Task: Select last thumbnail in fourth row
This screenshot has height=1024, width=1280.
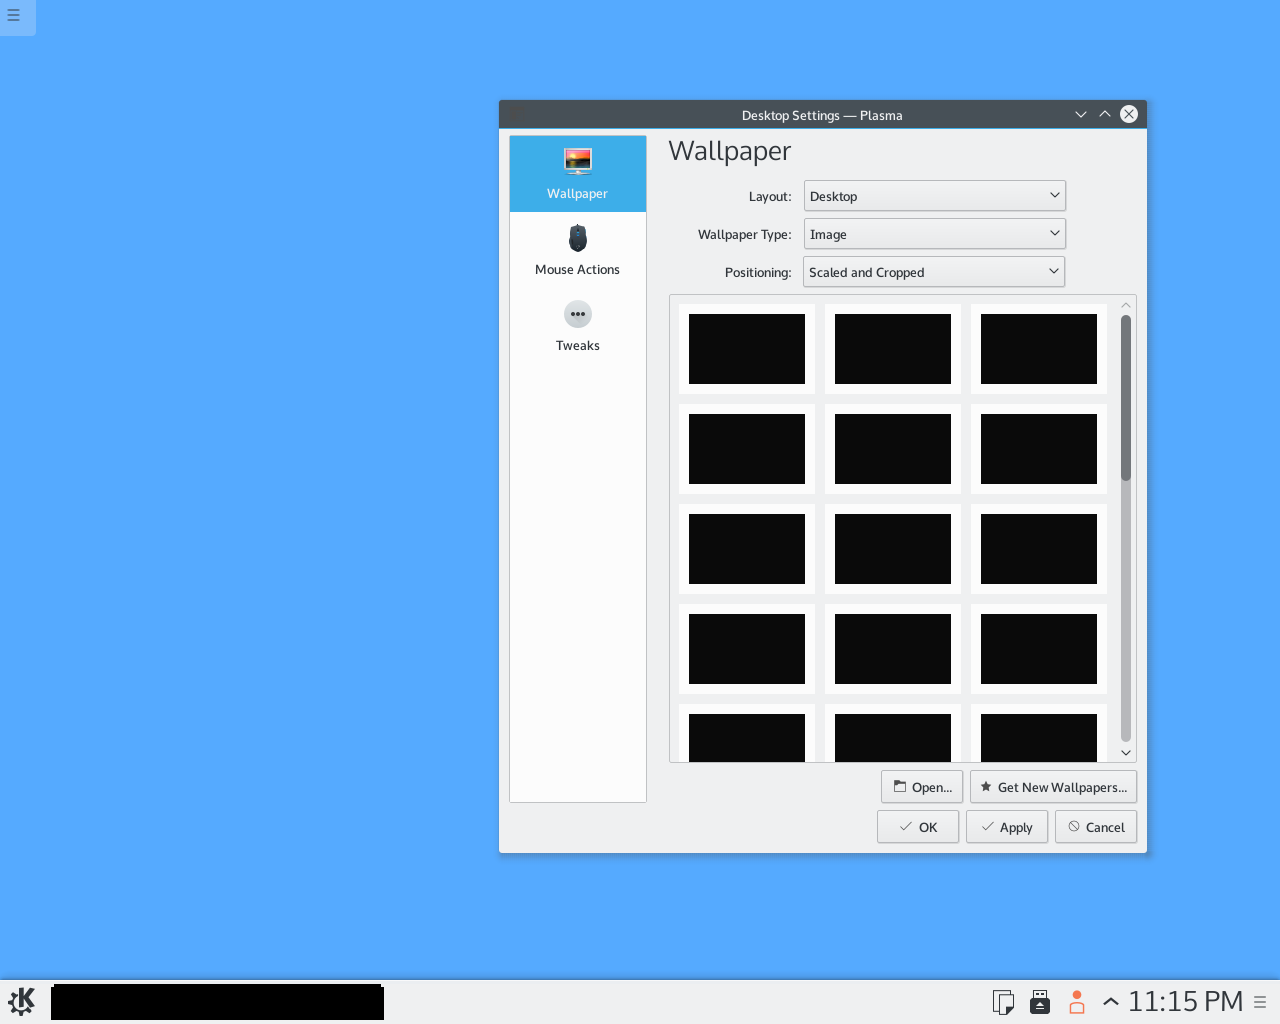Action: pyautogui.click(x=1039, y=649)
